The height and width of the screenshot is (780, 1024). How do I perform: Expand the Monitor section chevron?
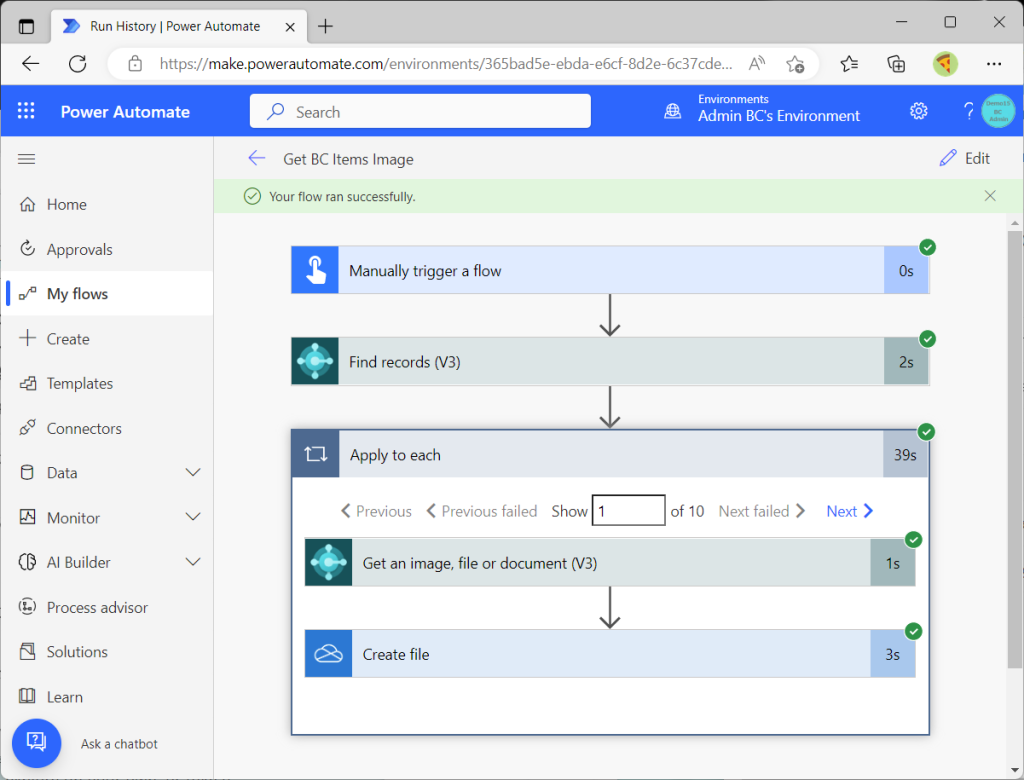(x=193, y=517)
